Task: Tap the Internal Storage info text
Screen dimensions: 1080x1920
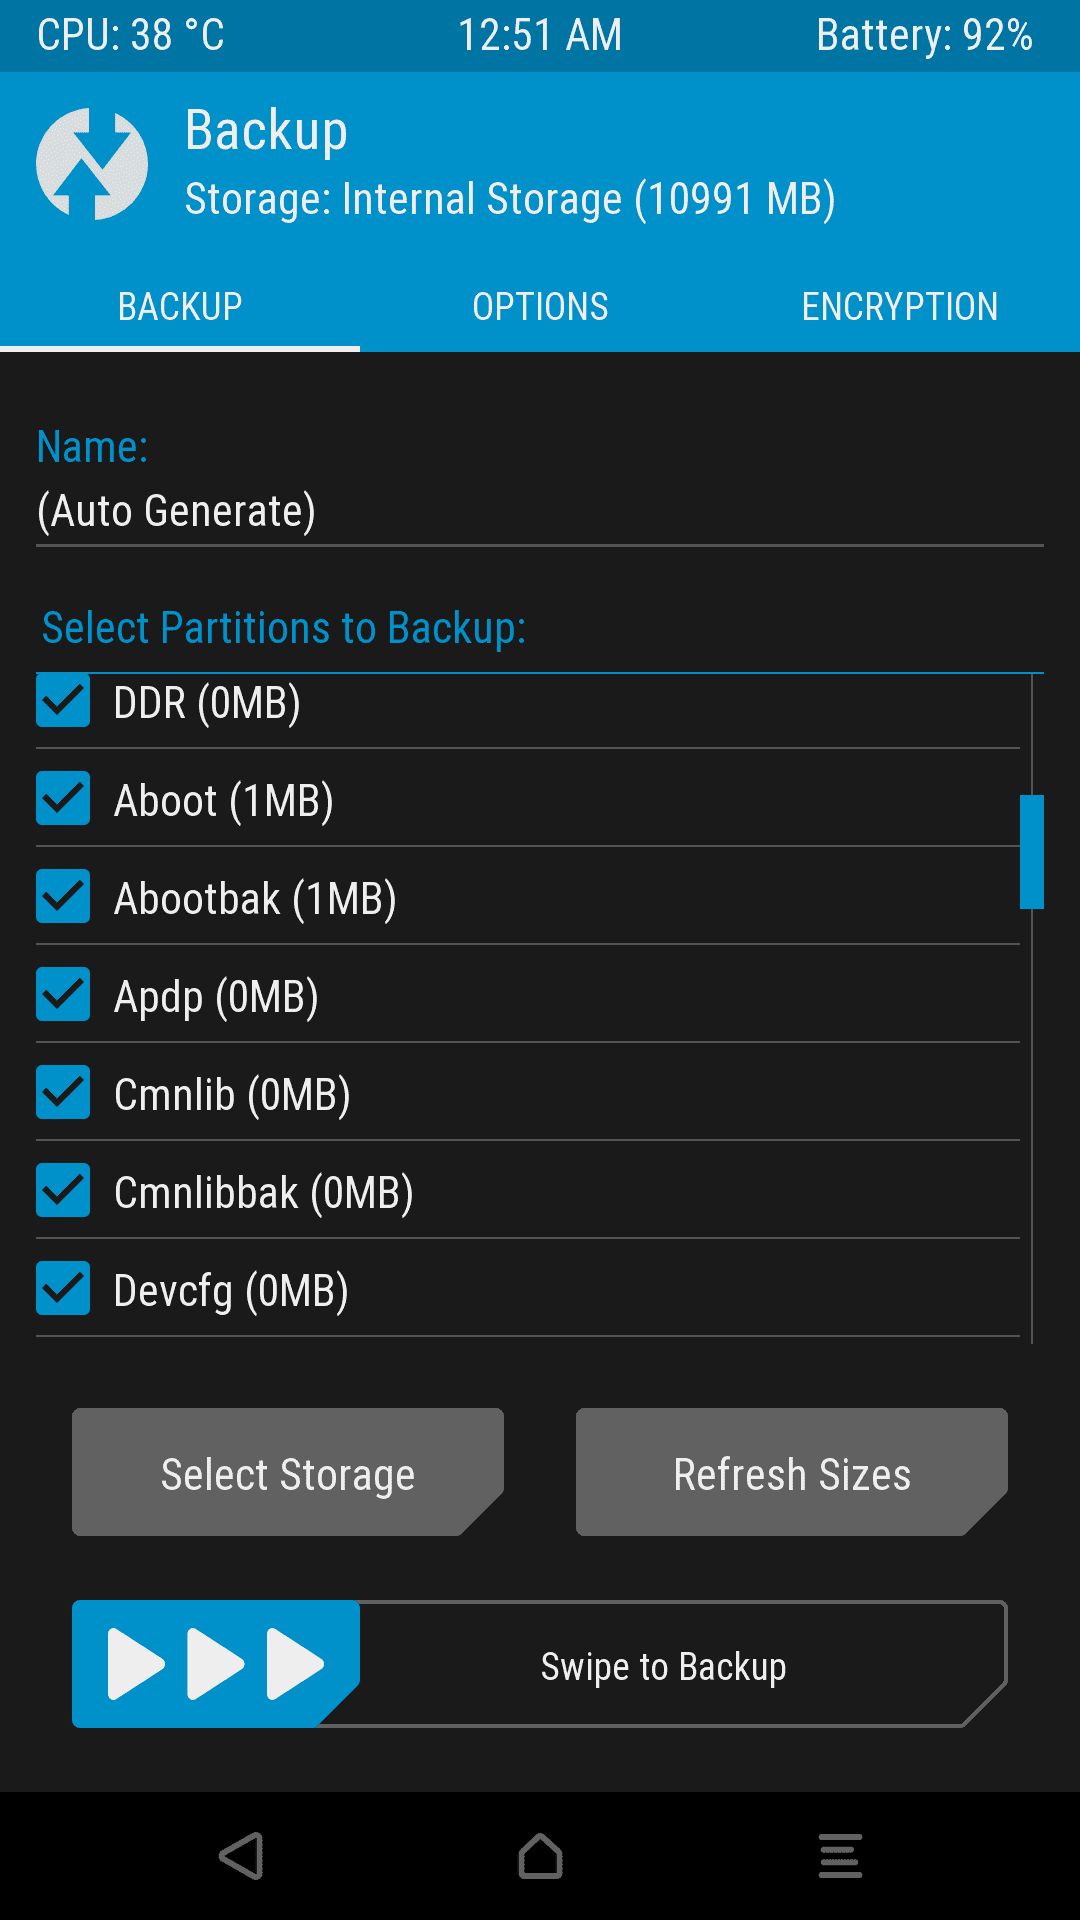Action: (510, 199)
